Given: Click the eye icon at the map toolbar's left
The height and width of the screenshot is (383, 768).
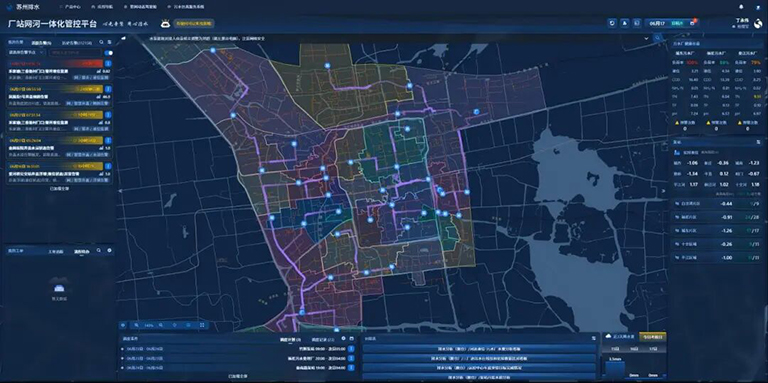Looking at the screenshot, I should click(123, 325).
